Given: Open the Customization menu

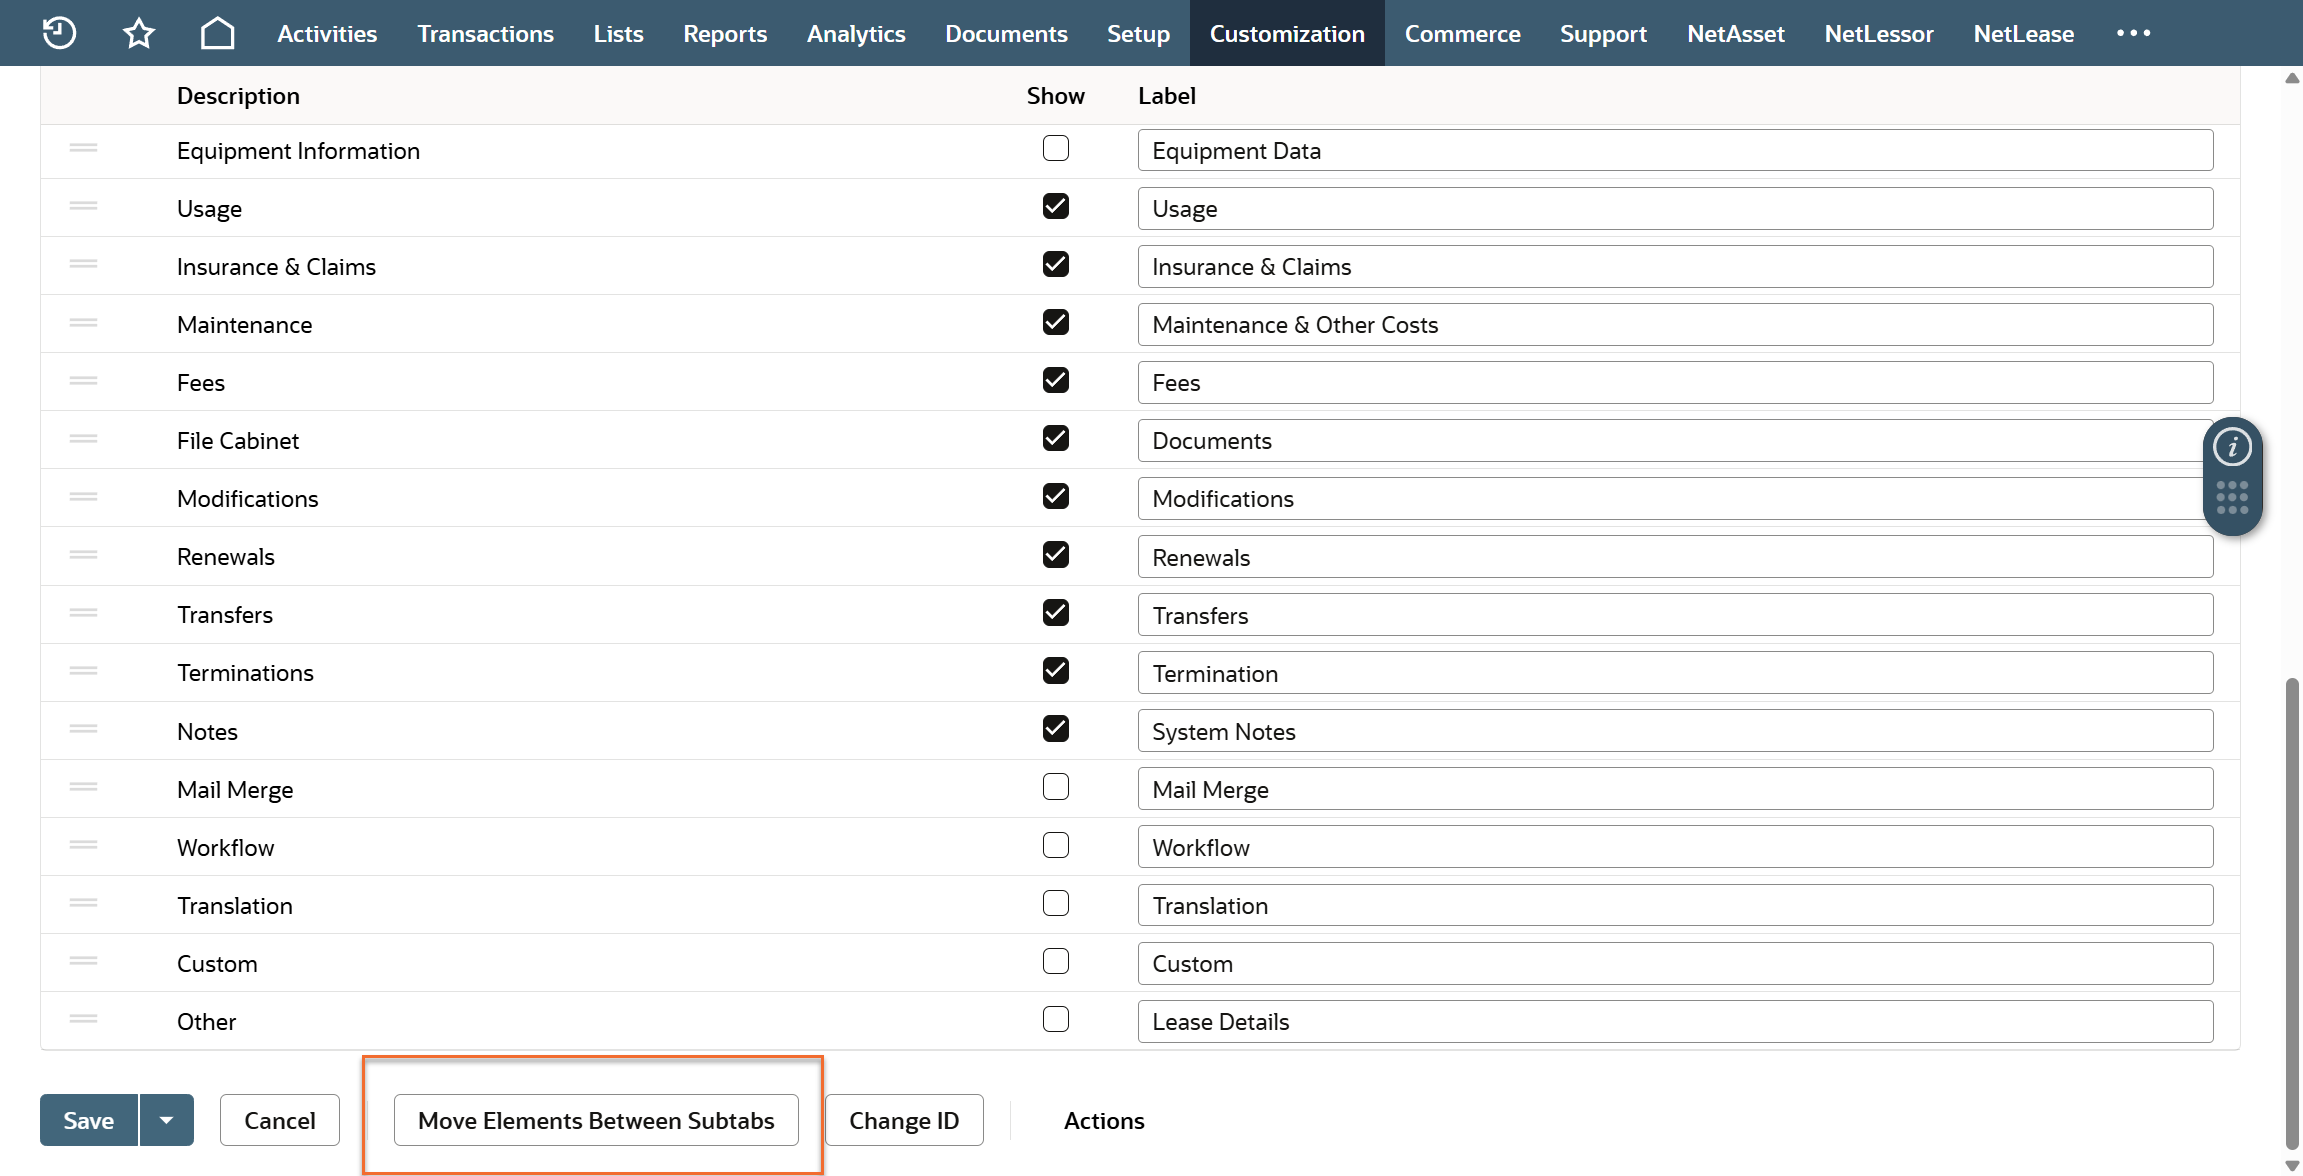Looking at the screenshot, I should (1286, 33).
